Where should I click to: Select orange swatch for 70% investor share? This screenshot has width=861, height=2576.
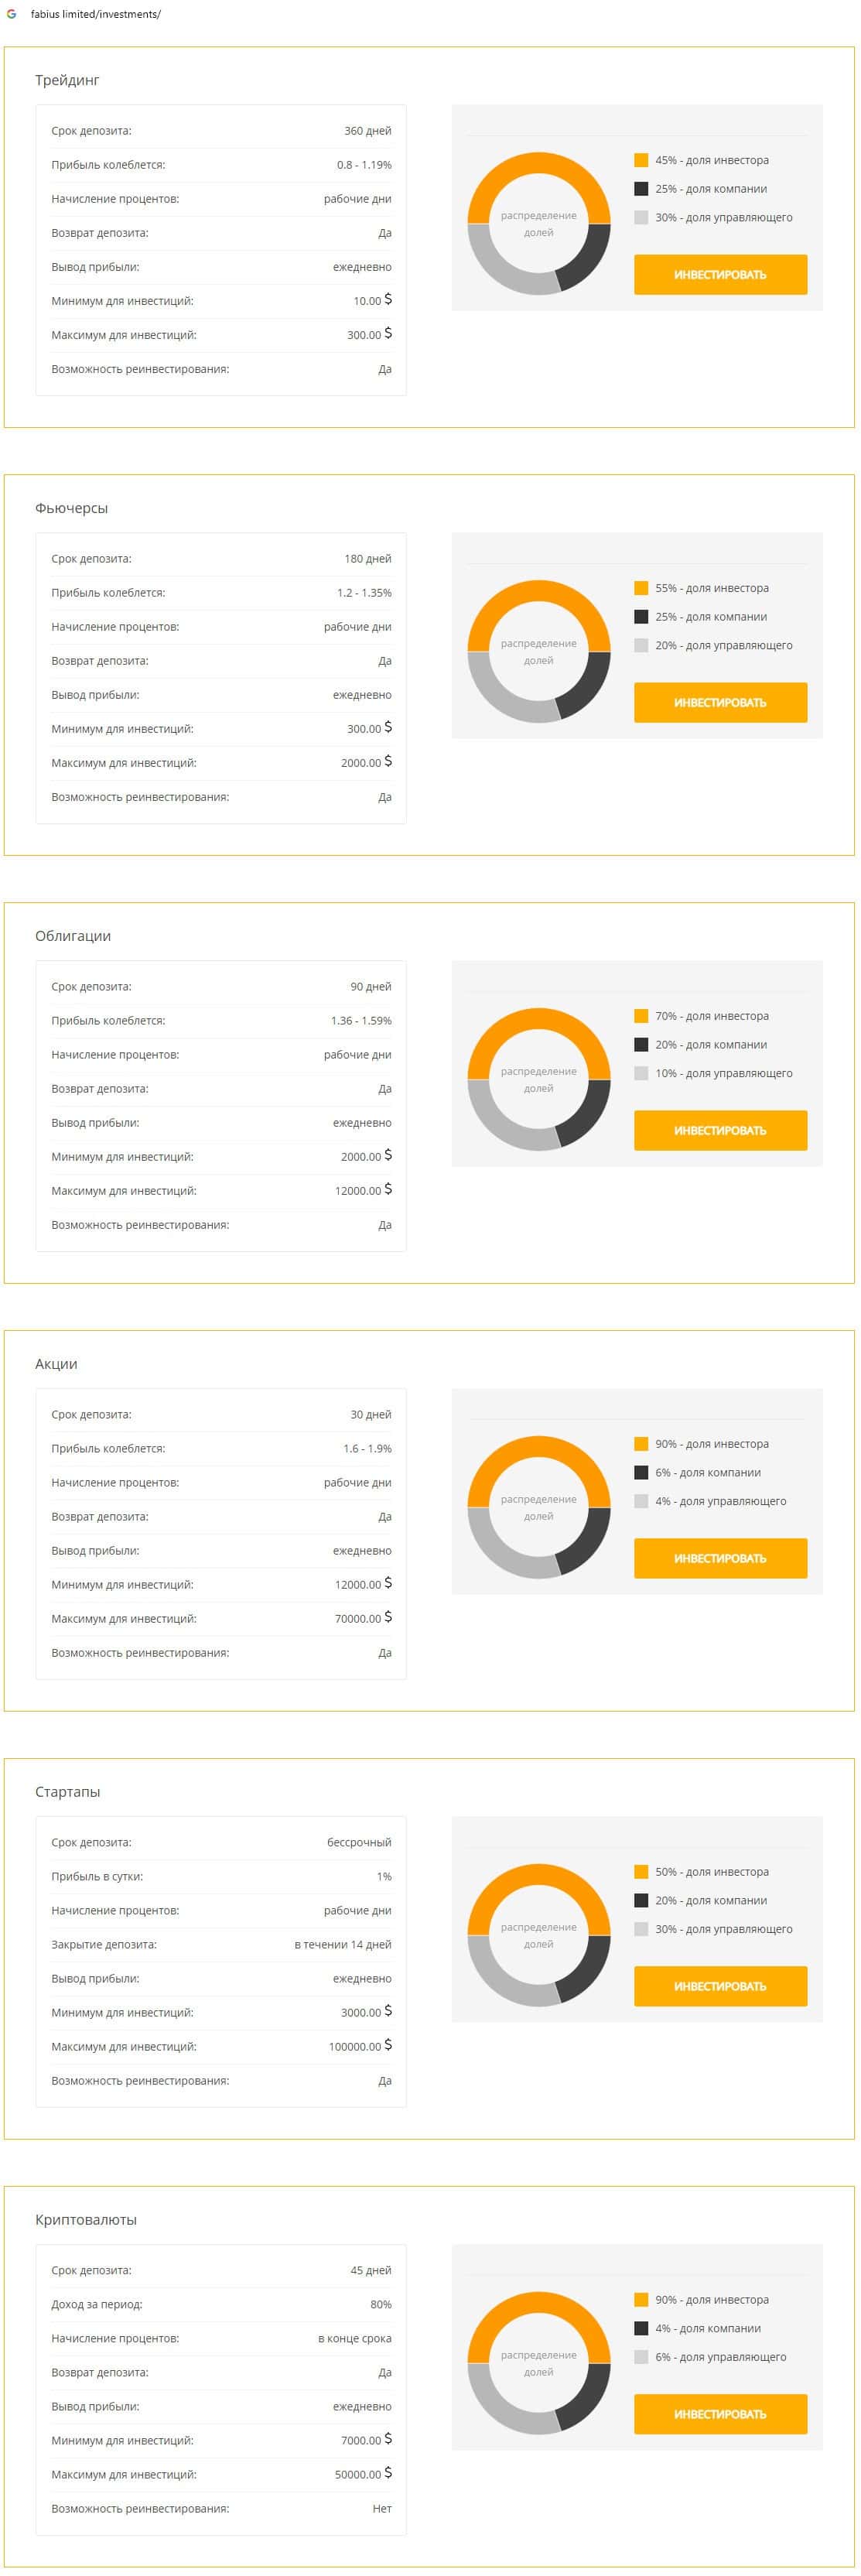[x=641, y=1016]
